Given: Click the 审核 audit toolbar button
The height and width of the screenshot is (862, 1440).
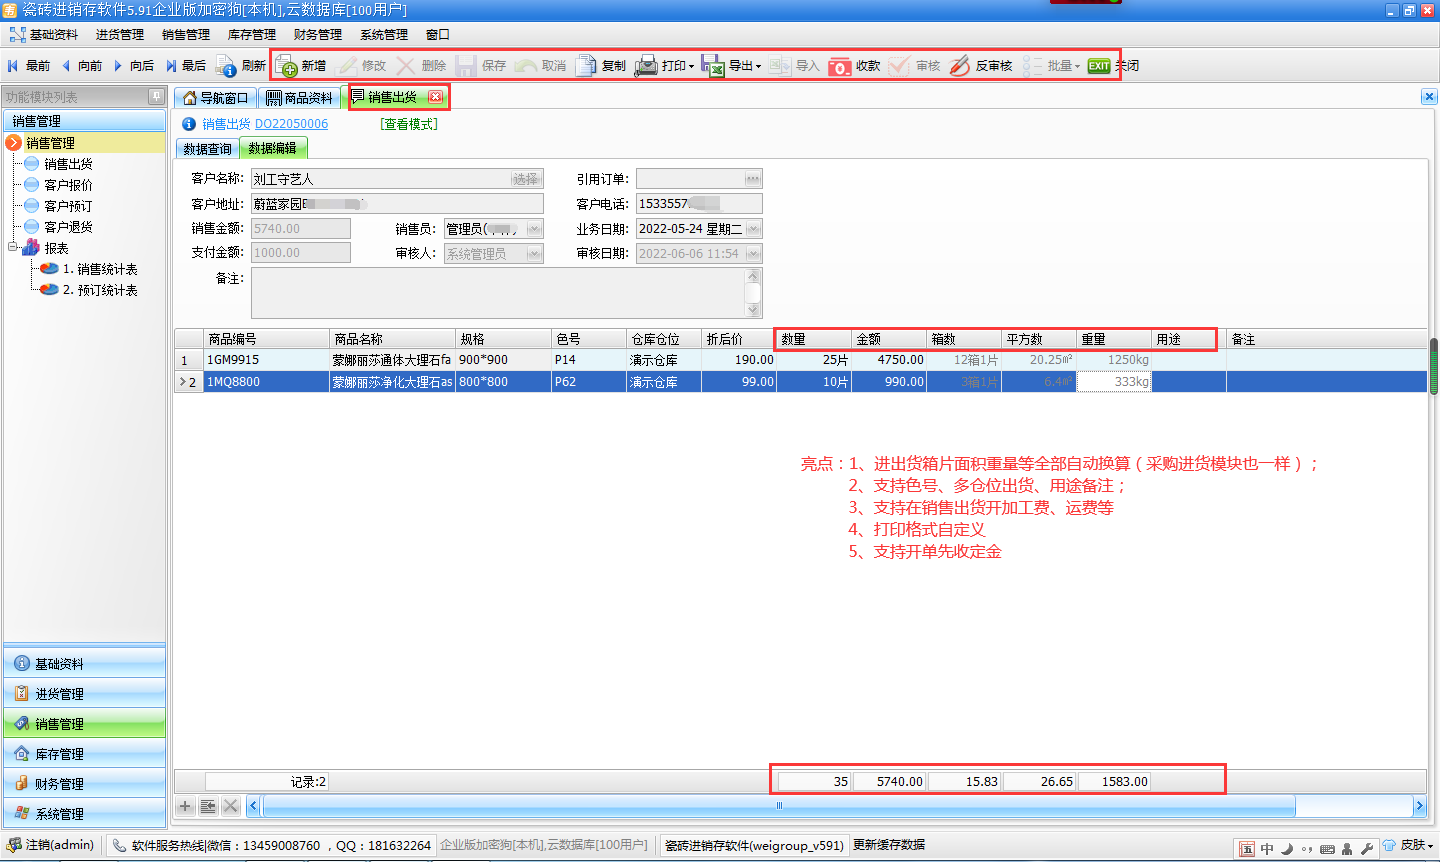Looking at the screenshot, I should point(915,66).
